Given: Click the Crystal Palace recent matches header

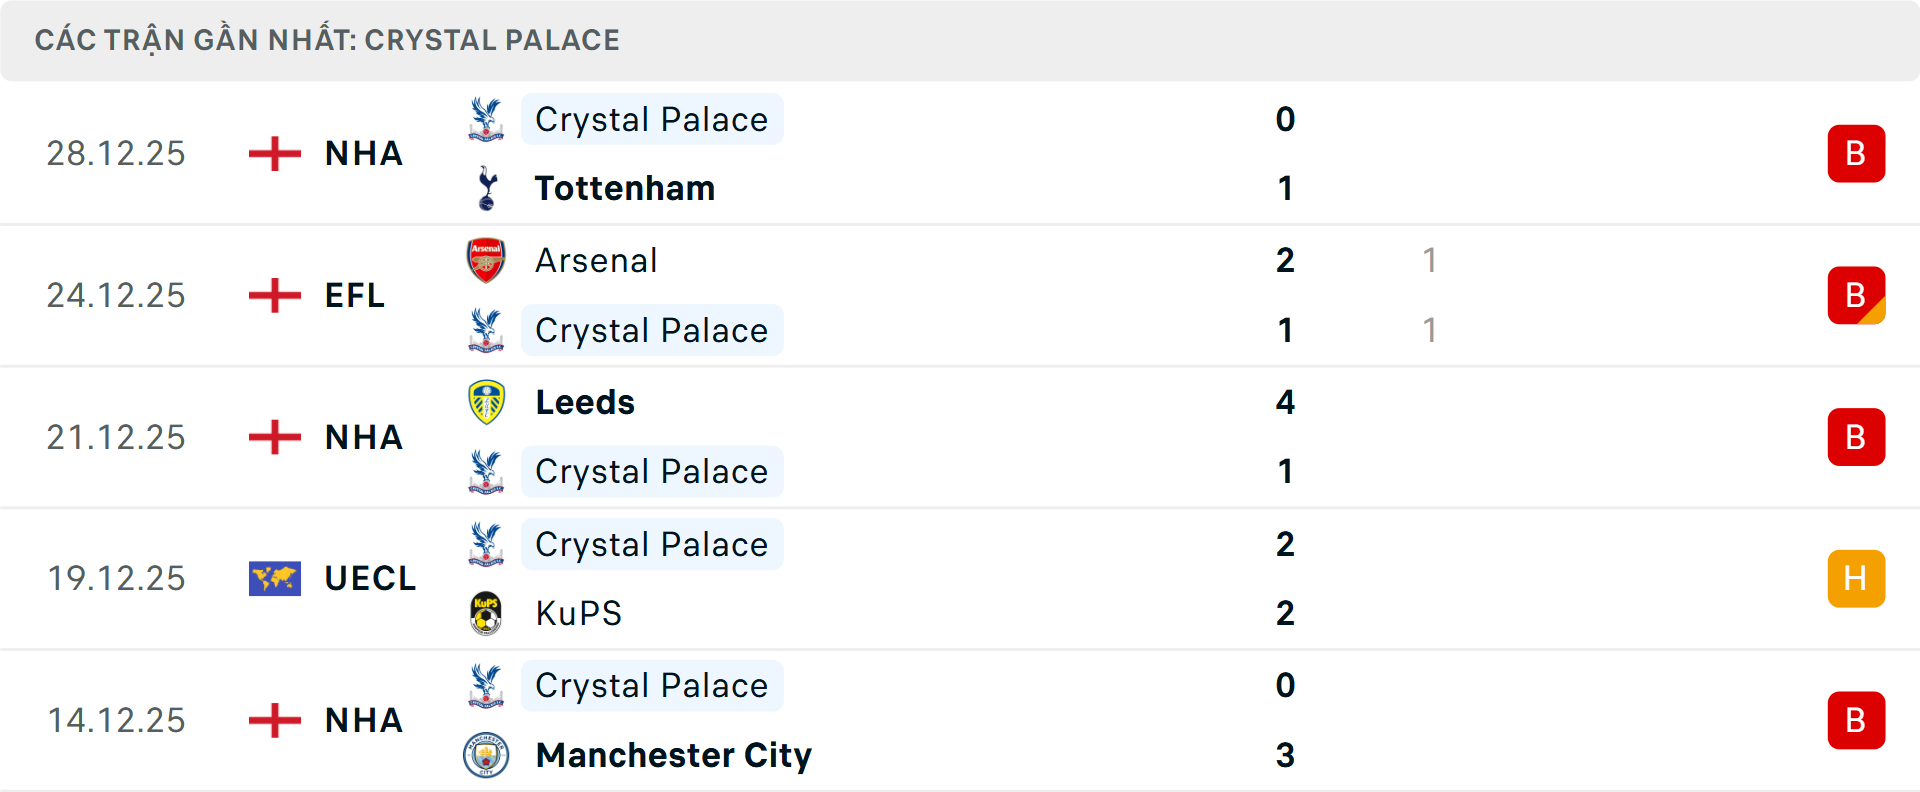Looking at the screenshot, I should pos(327,40).
